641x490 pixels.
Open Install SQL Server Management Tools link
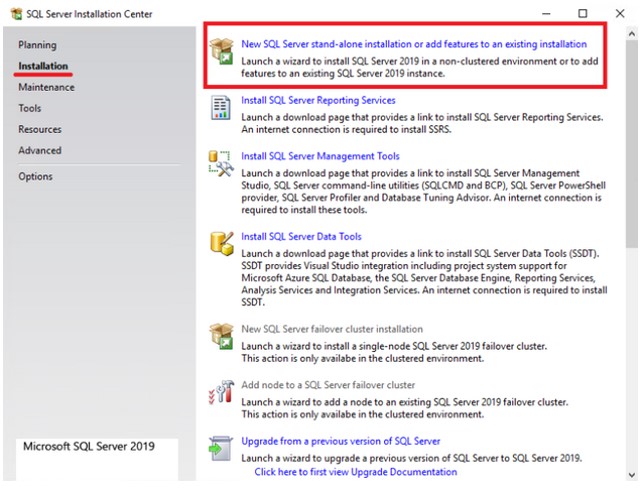tap(320, 156)
